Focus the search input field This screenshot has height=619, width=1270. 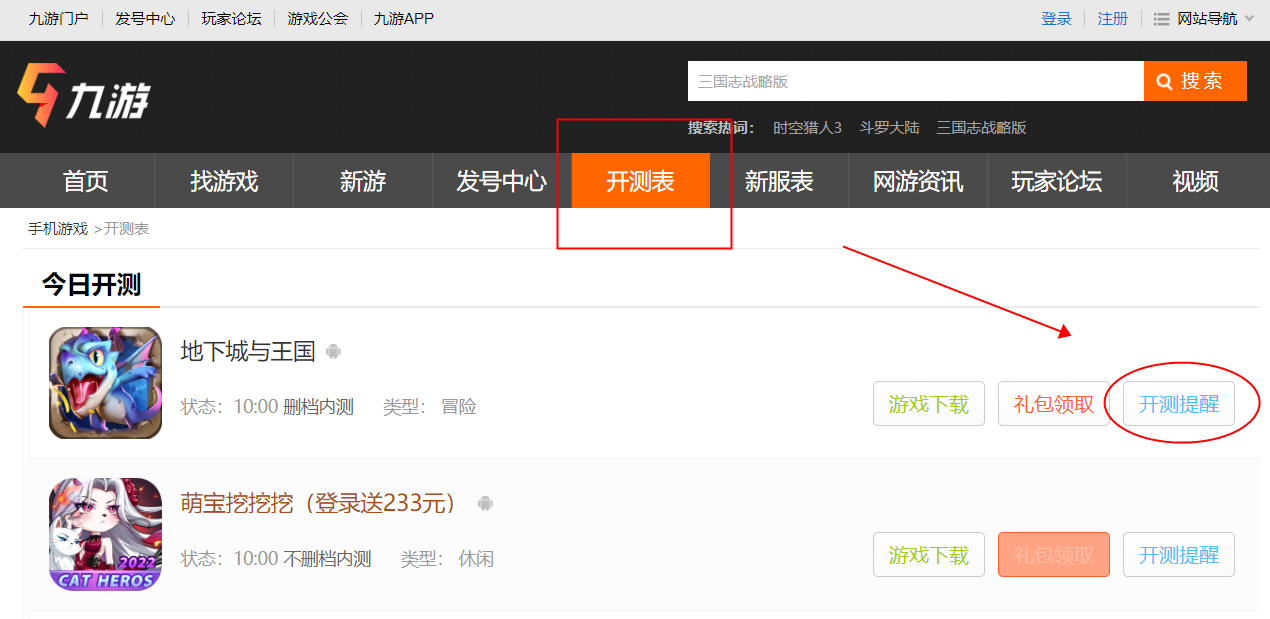pos(914,81)
